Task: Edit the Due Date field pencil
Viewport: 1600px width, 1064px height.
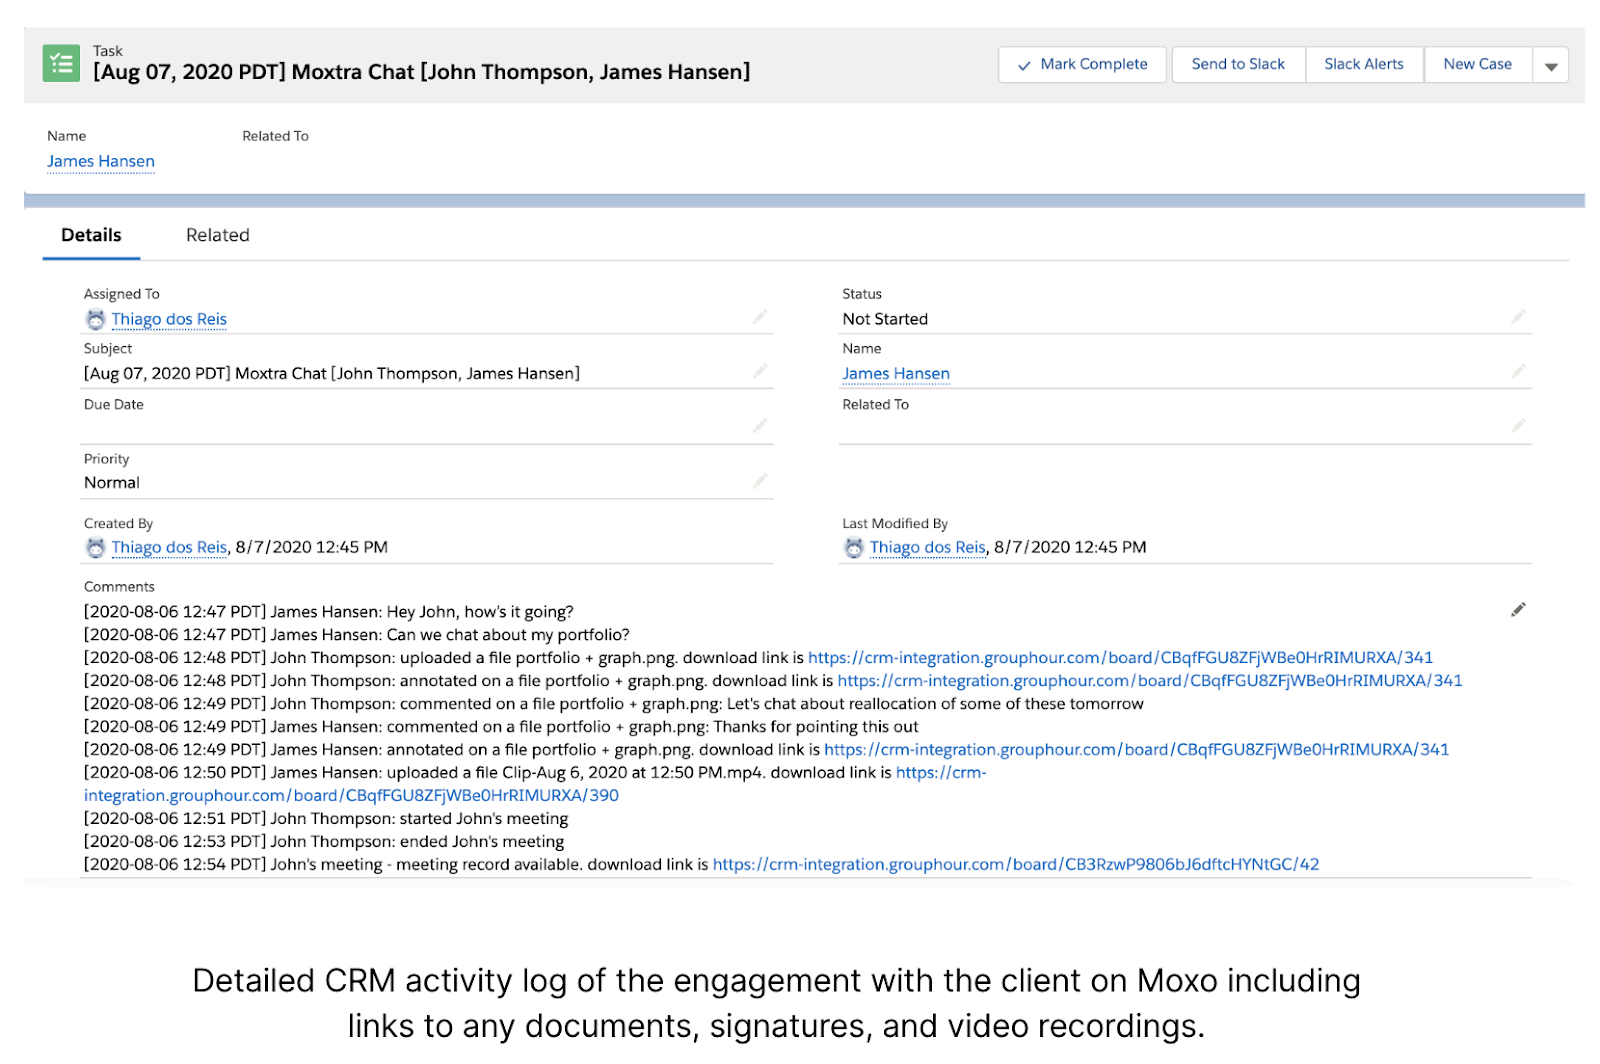Action: (x=760, y=426)
